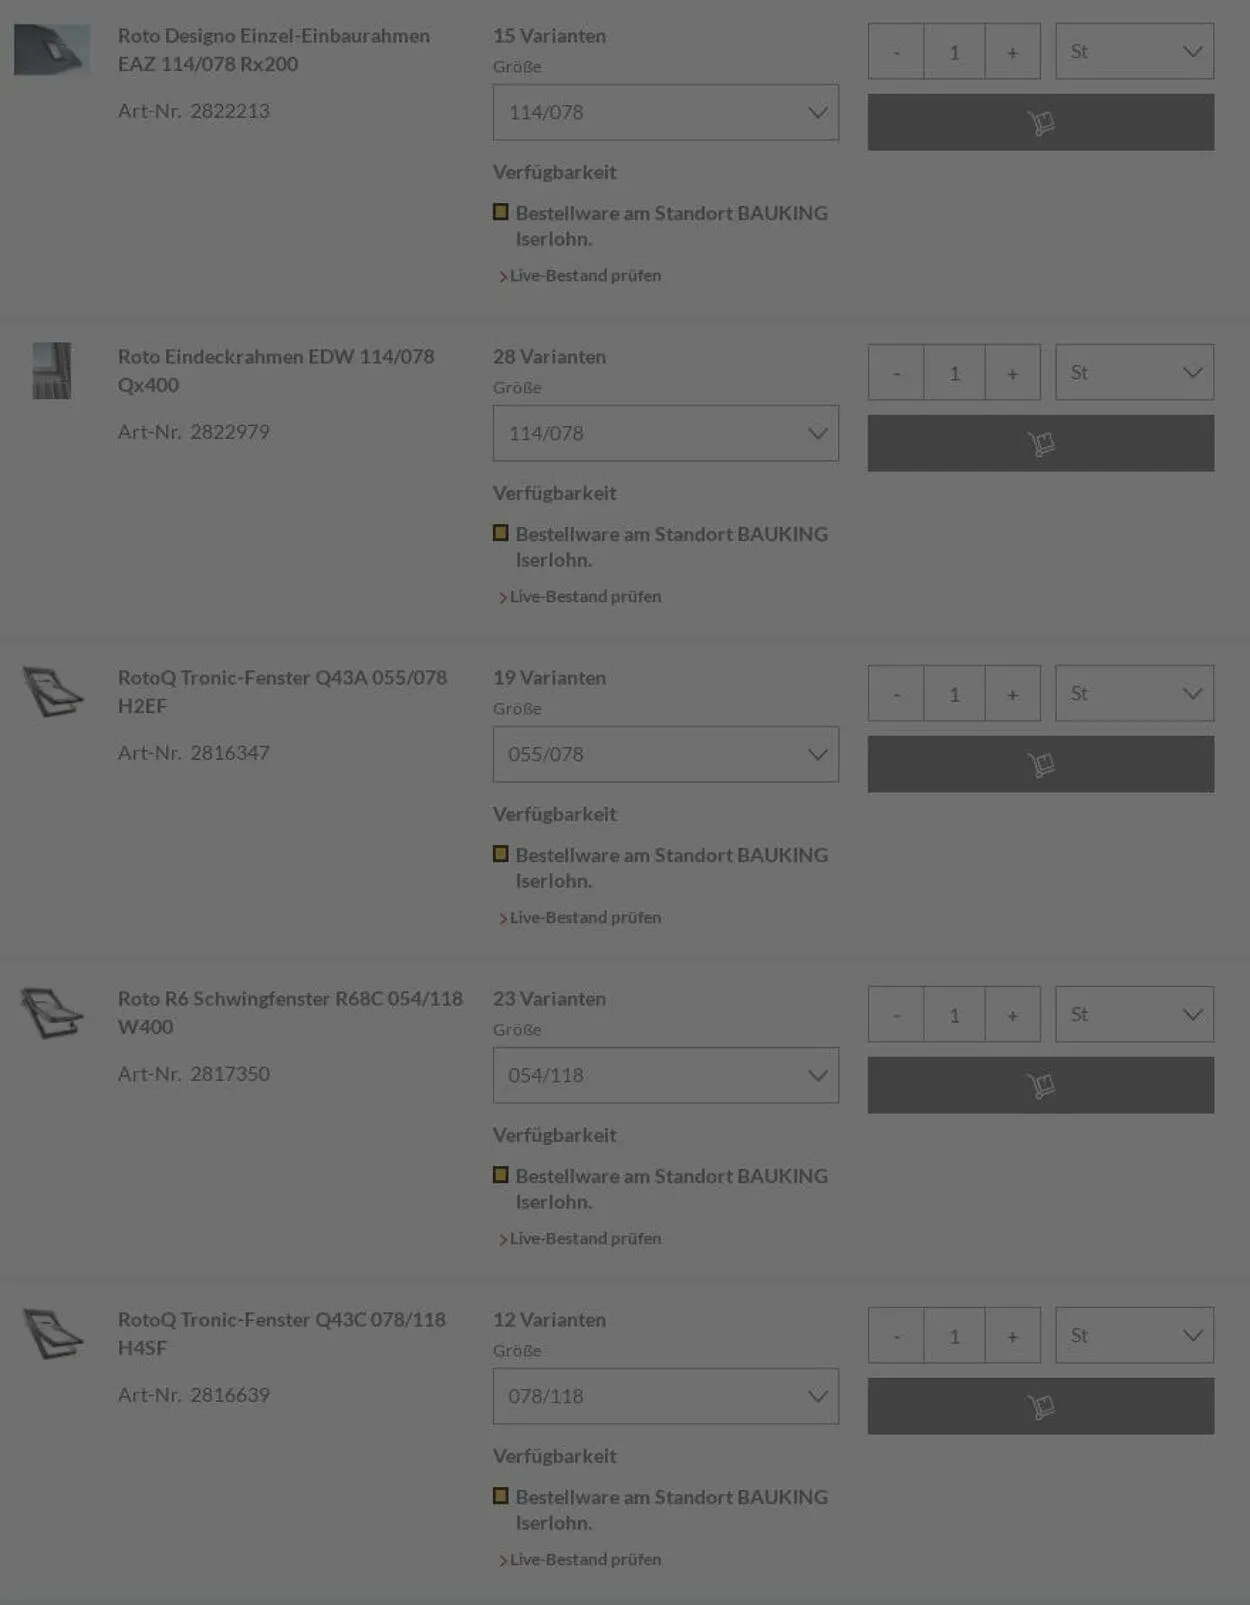Open size dropdown showing 054/118
Image resolution: width=1250 pixels, height=1605 pixels.
665,1075
